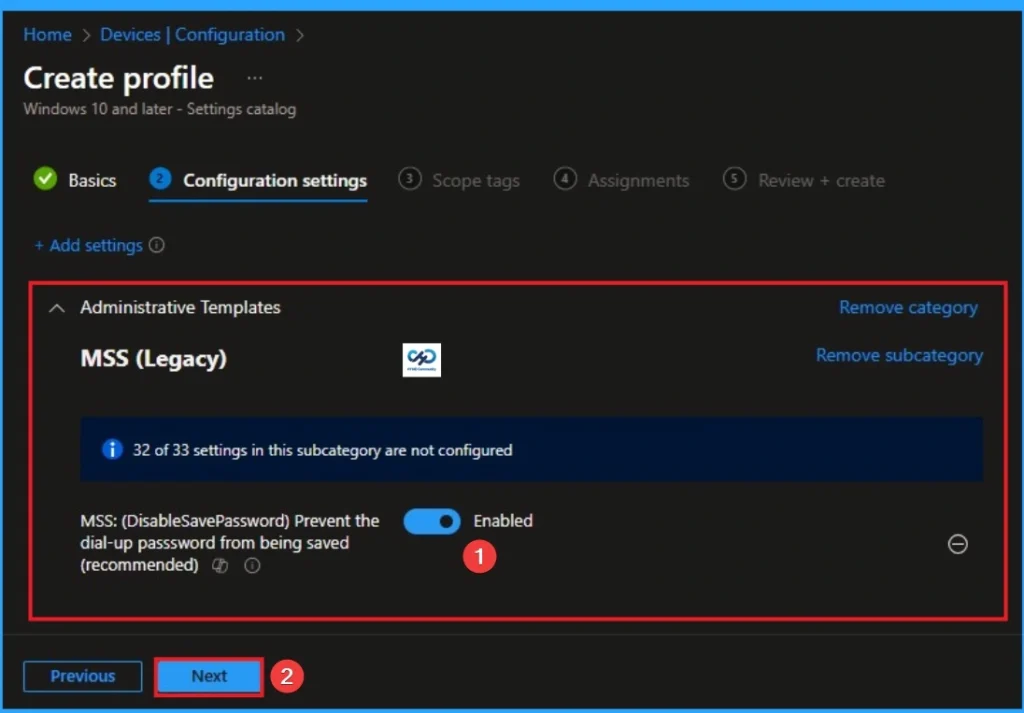Click the green check icon on Basics step
The width and height of the screenshot is (1024, 713).
click(44, 180)
